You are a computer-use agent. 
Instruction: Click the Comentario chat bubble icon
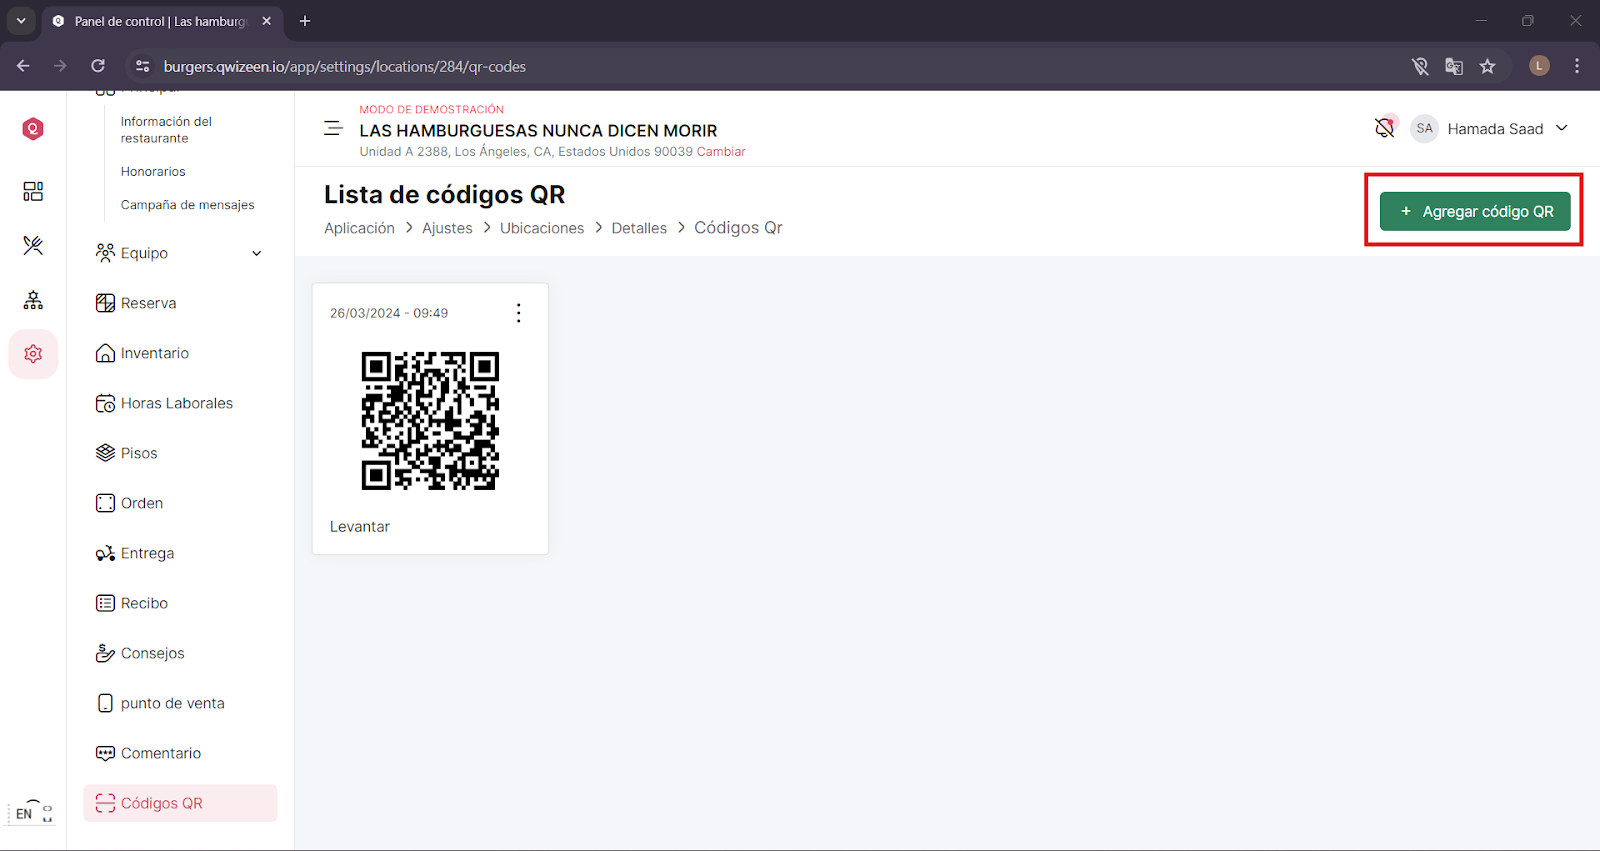tap(105, 753)
